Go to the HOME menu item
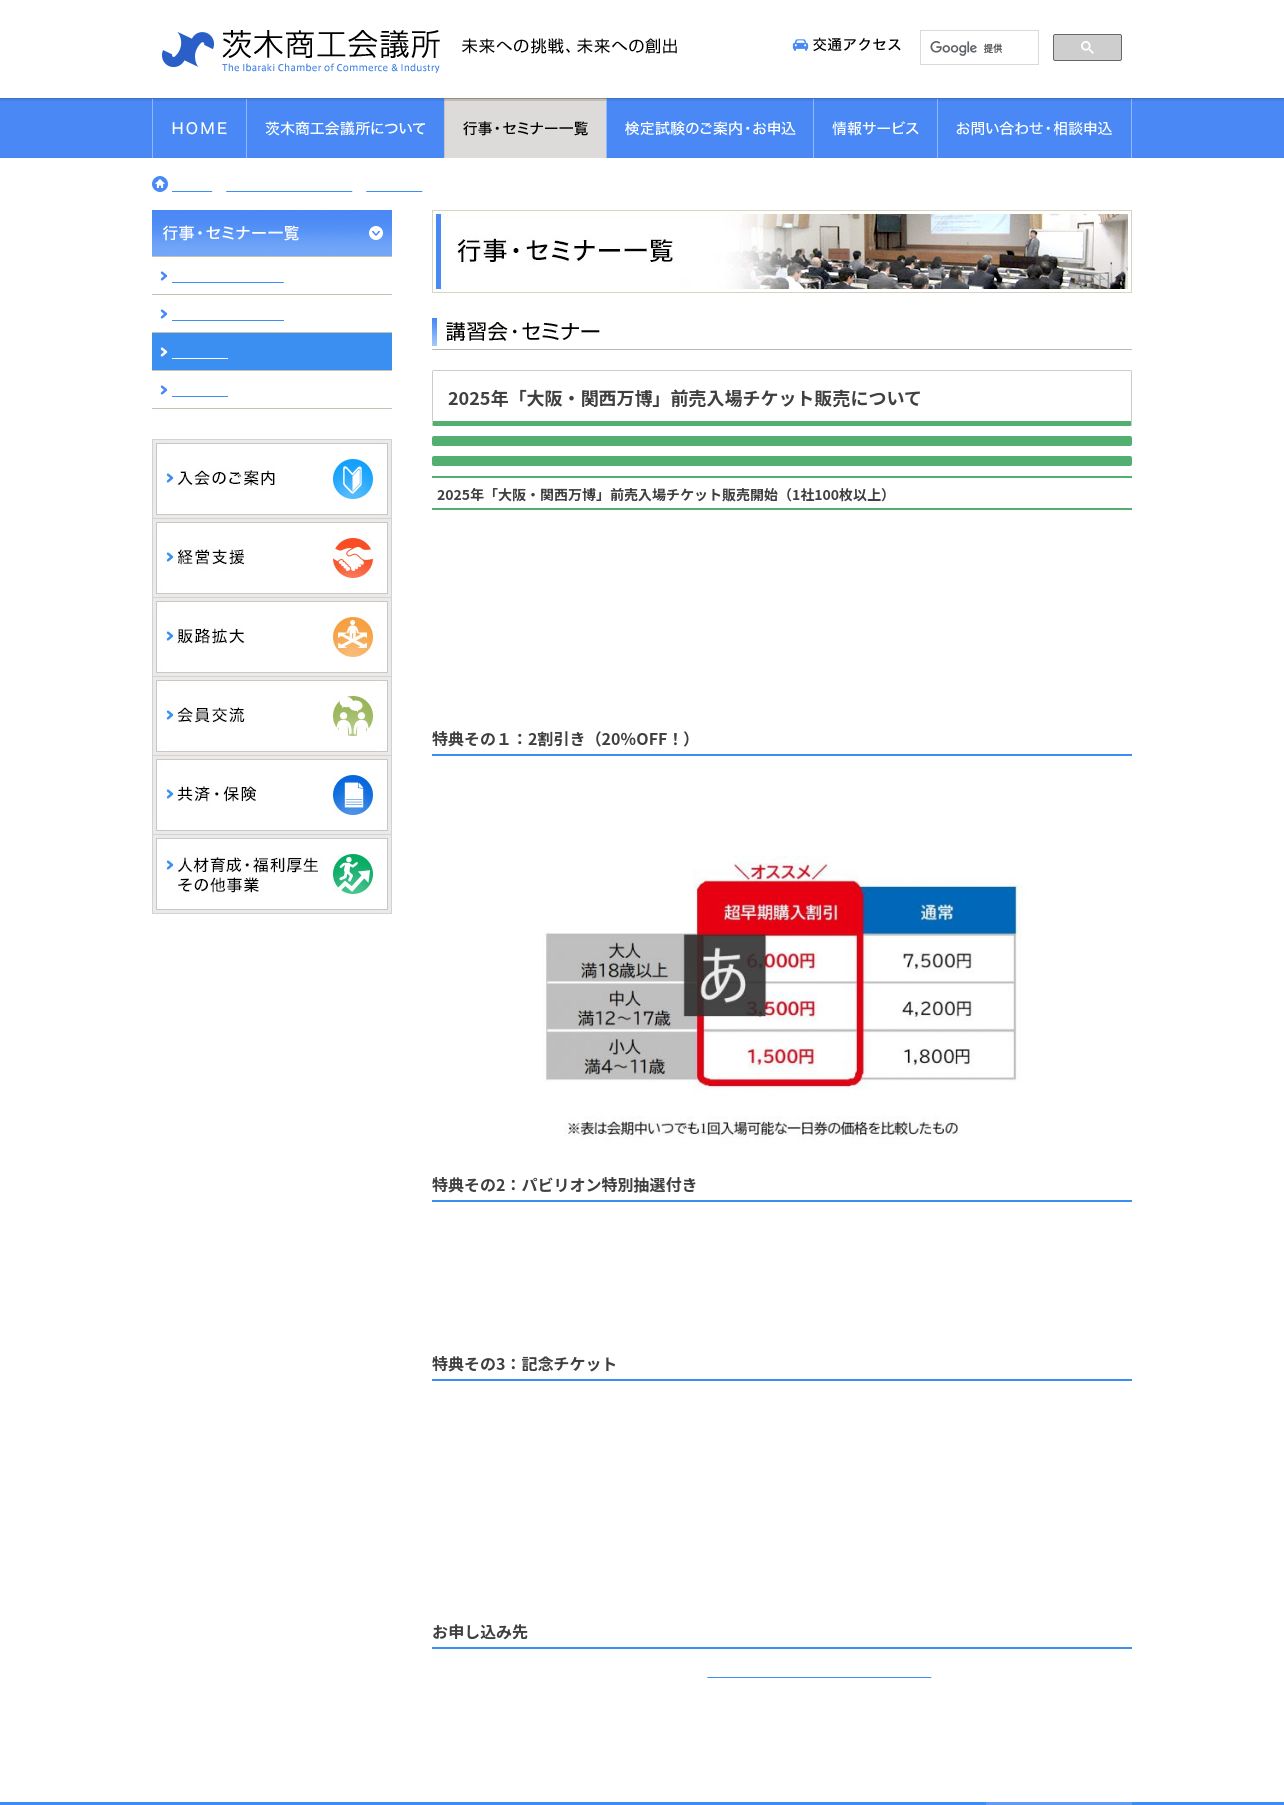This screenshot has height=1805, width=1284. 199,128
